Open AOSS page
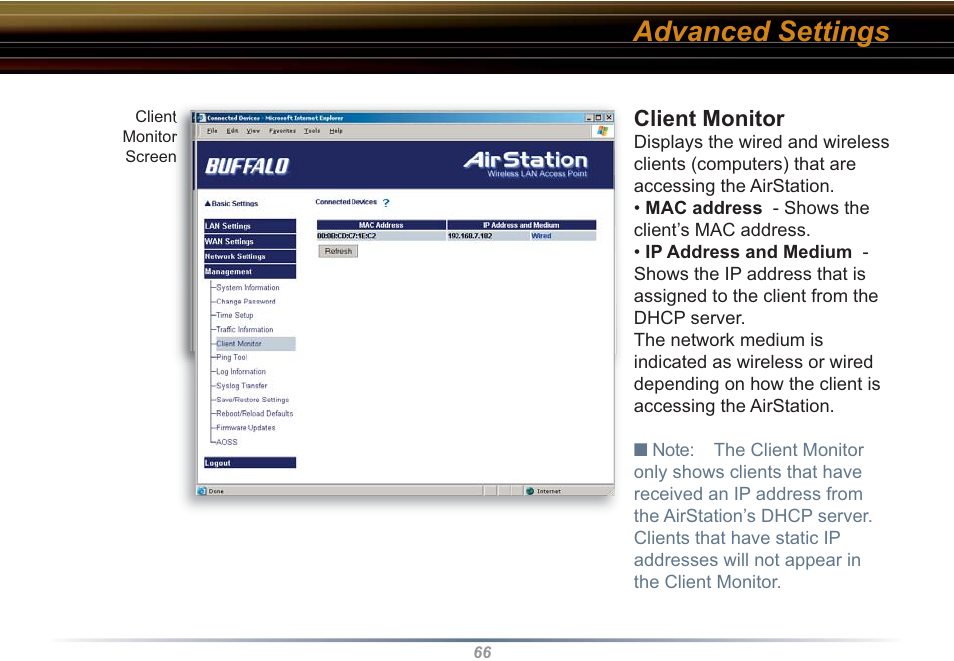This screenshot has width=954, height=661. tap(227, 442)
